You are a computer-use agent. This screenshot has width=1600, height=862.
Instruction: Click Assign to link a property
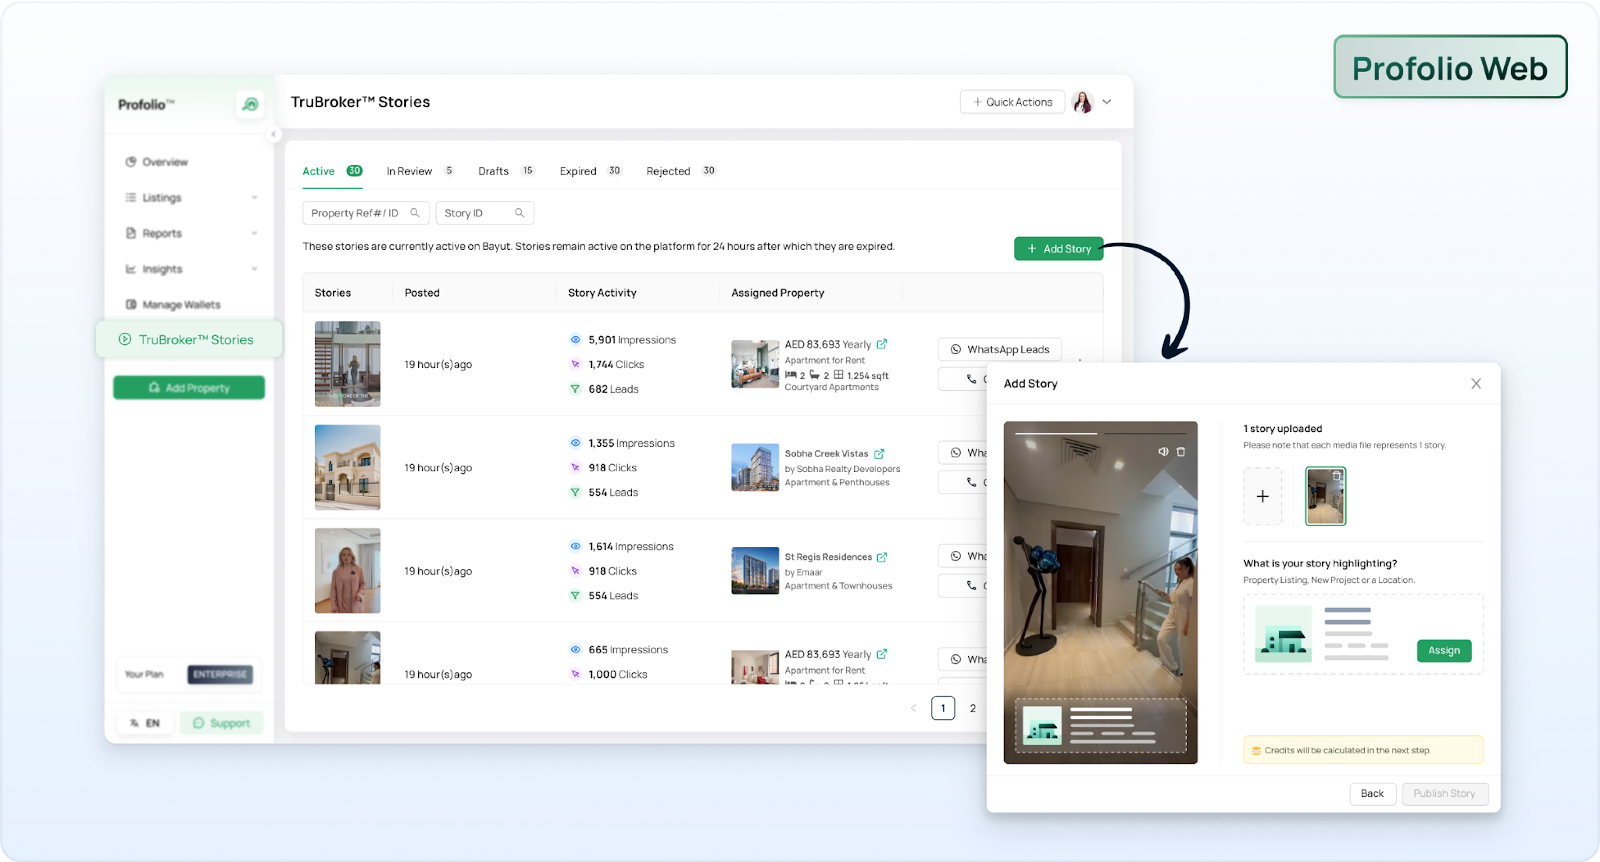(1444, 651)
